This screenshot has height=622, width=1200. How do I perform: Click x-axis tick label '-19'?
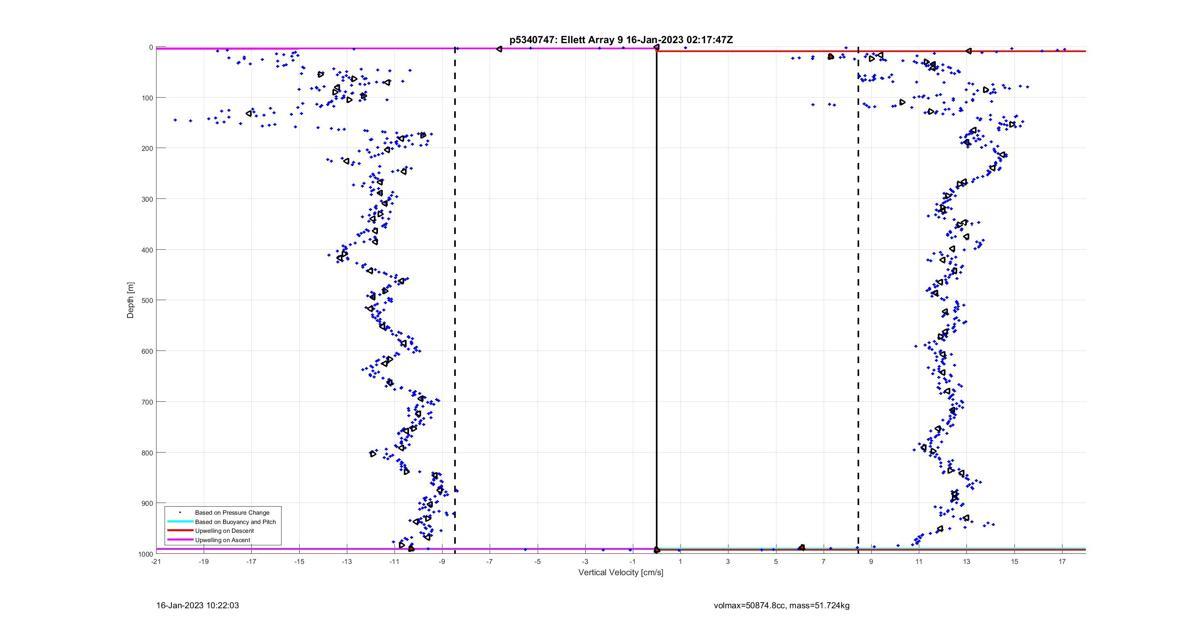click(204, 561)
